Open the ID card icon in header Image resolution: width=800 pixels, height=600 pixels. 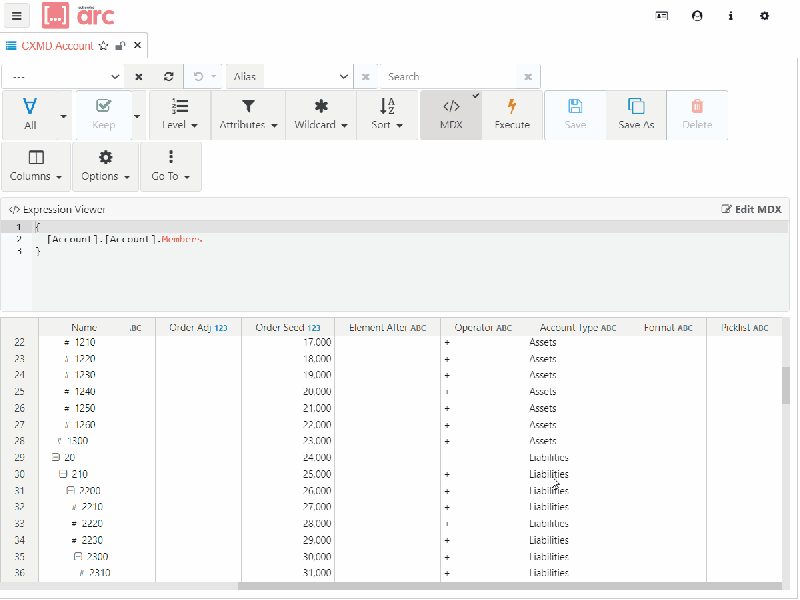coord(662,16)
